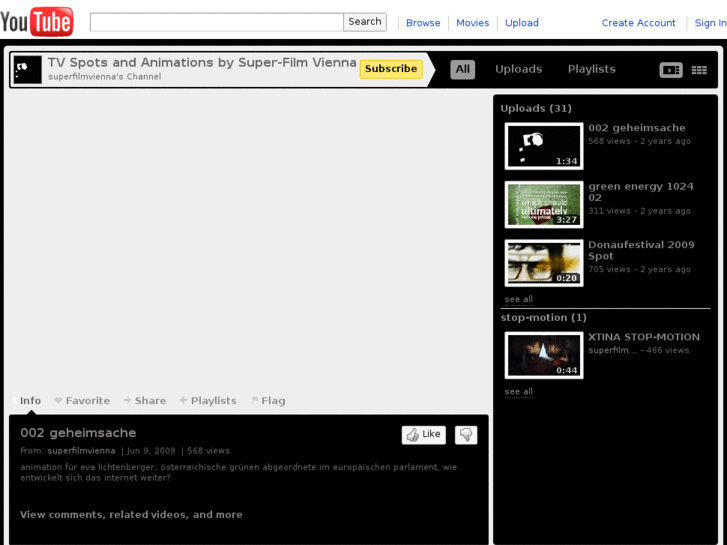The image size is (727, 545).
Task: Switch to grid view icon
Action: tap(699, 70)
